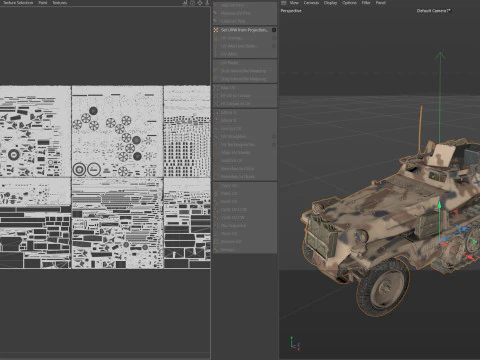Click the Clear UV Pins icon
The height and width of the screenshot is (360, 480).
tap(216, 21)
